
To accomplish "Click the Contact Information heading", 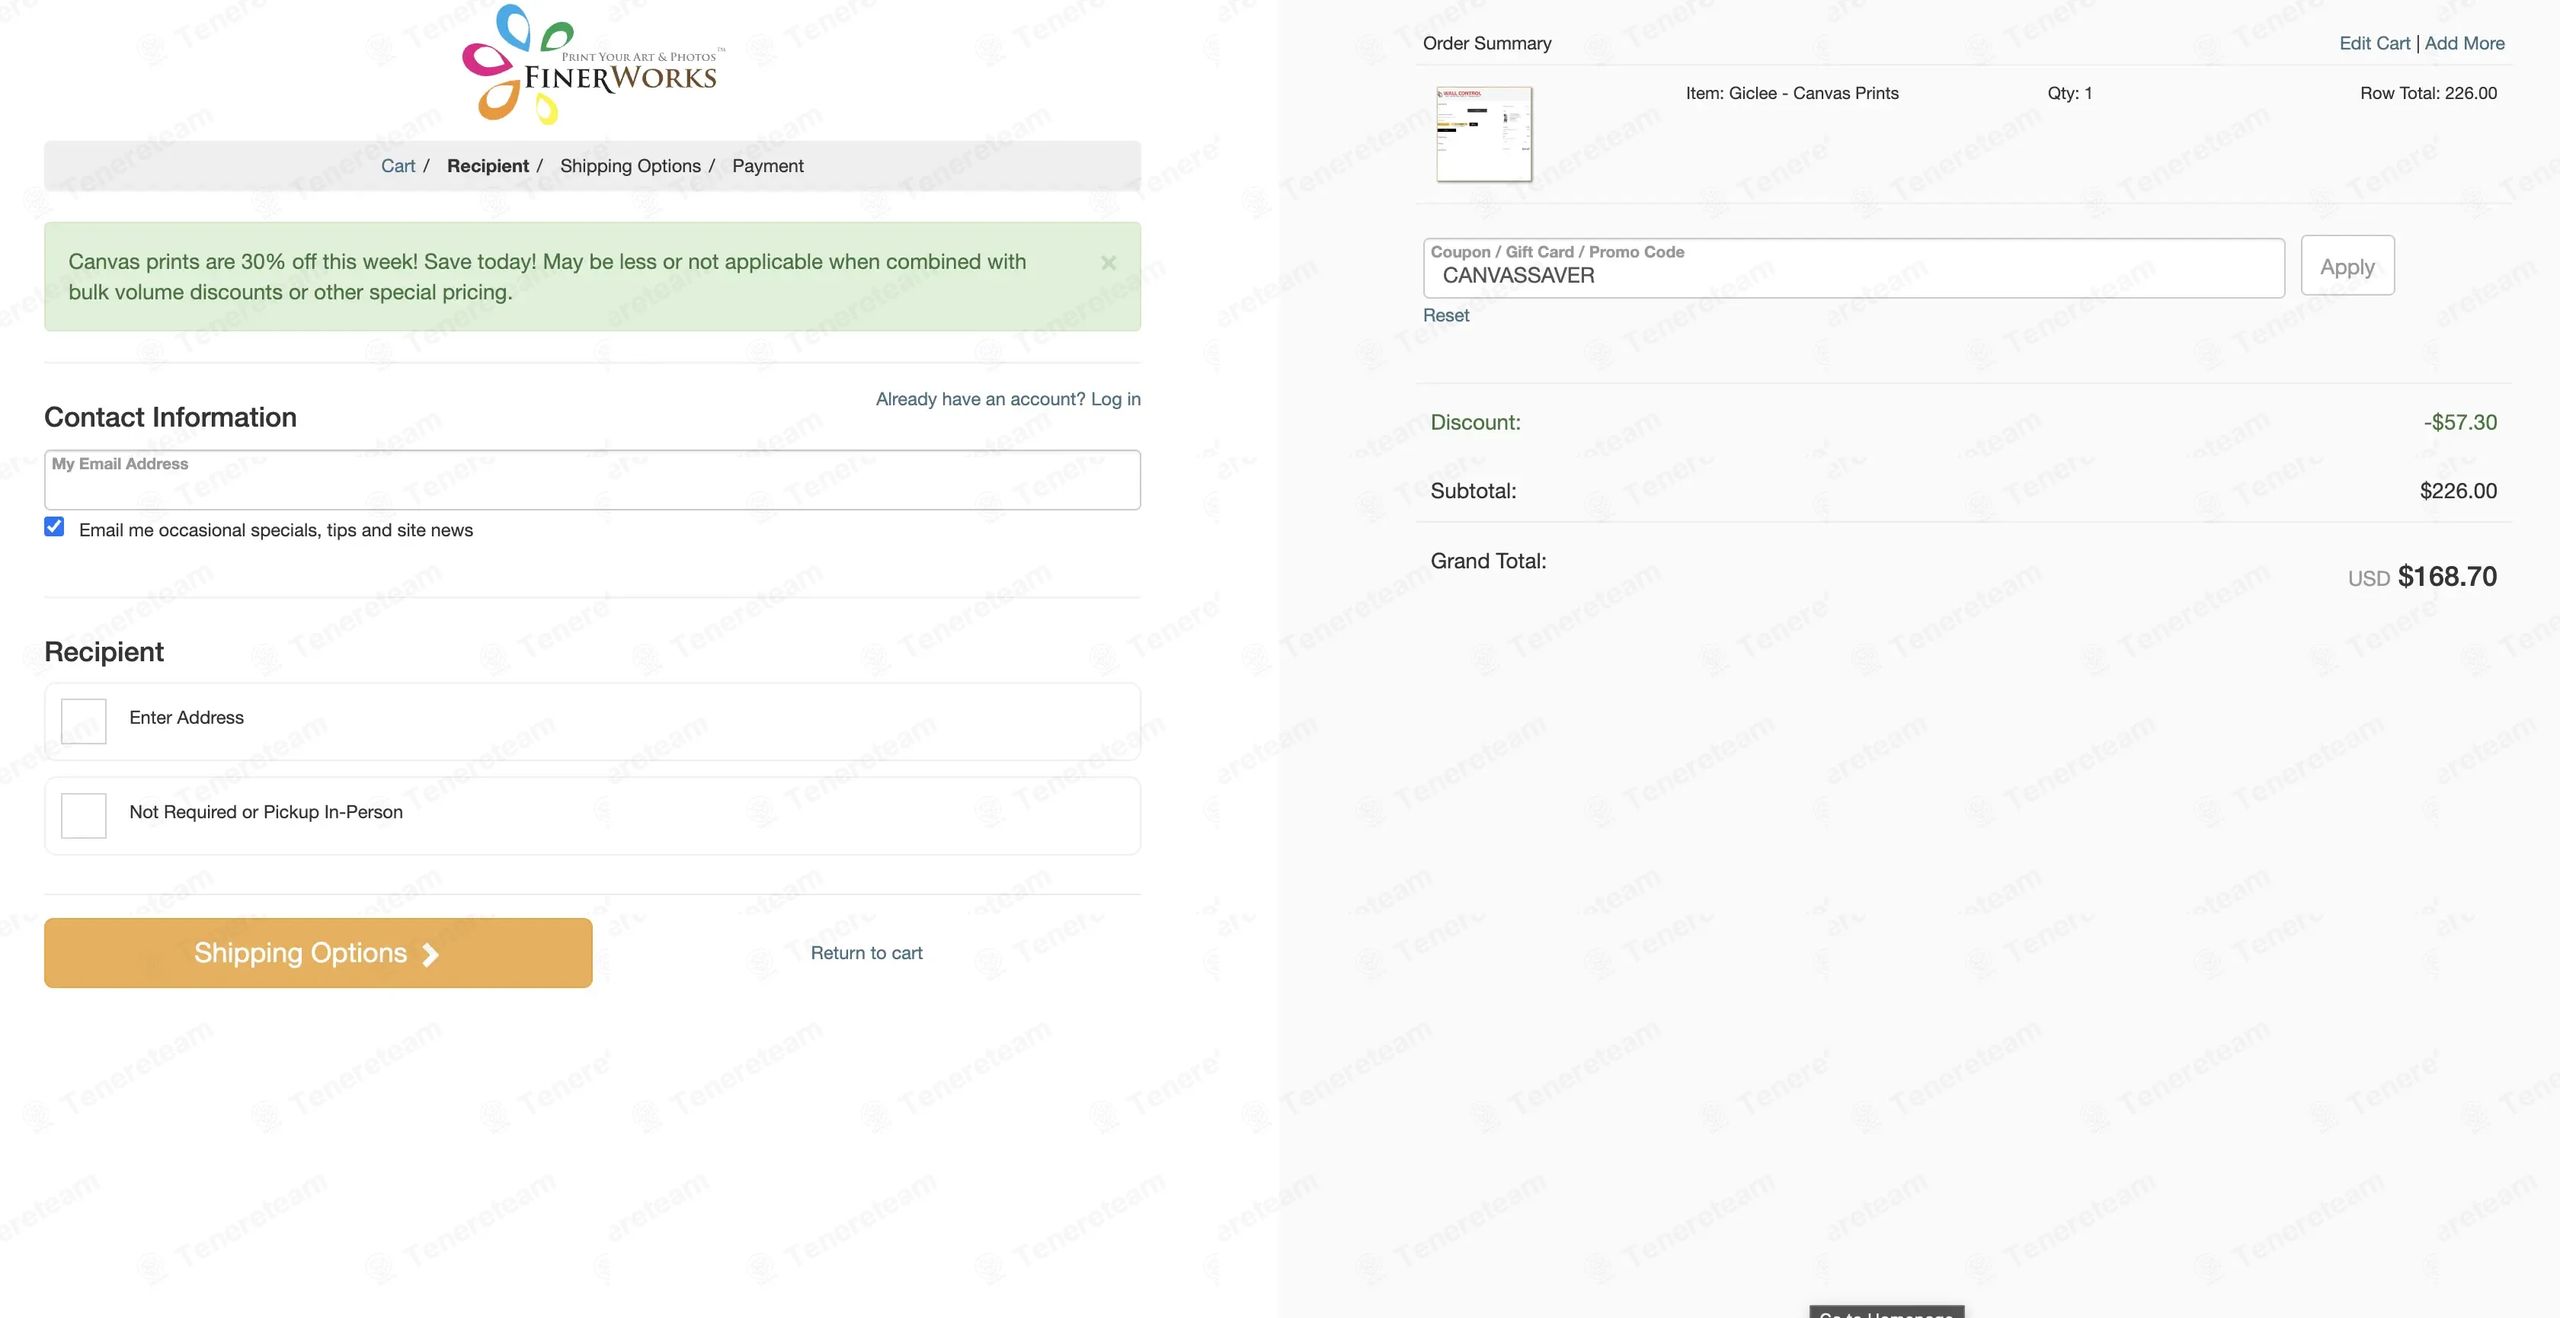I will (x=170, y=417).
